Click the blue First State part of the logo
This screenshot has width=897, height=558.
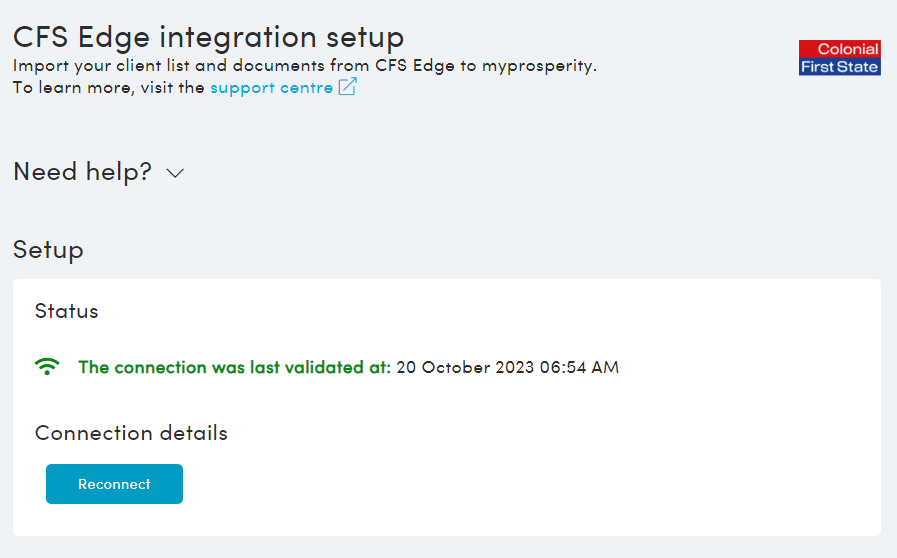coord(839,67)
